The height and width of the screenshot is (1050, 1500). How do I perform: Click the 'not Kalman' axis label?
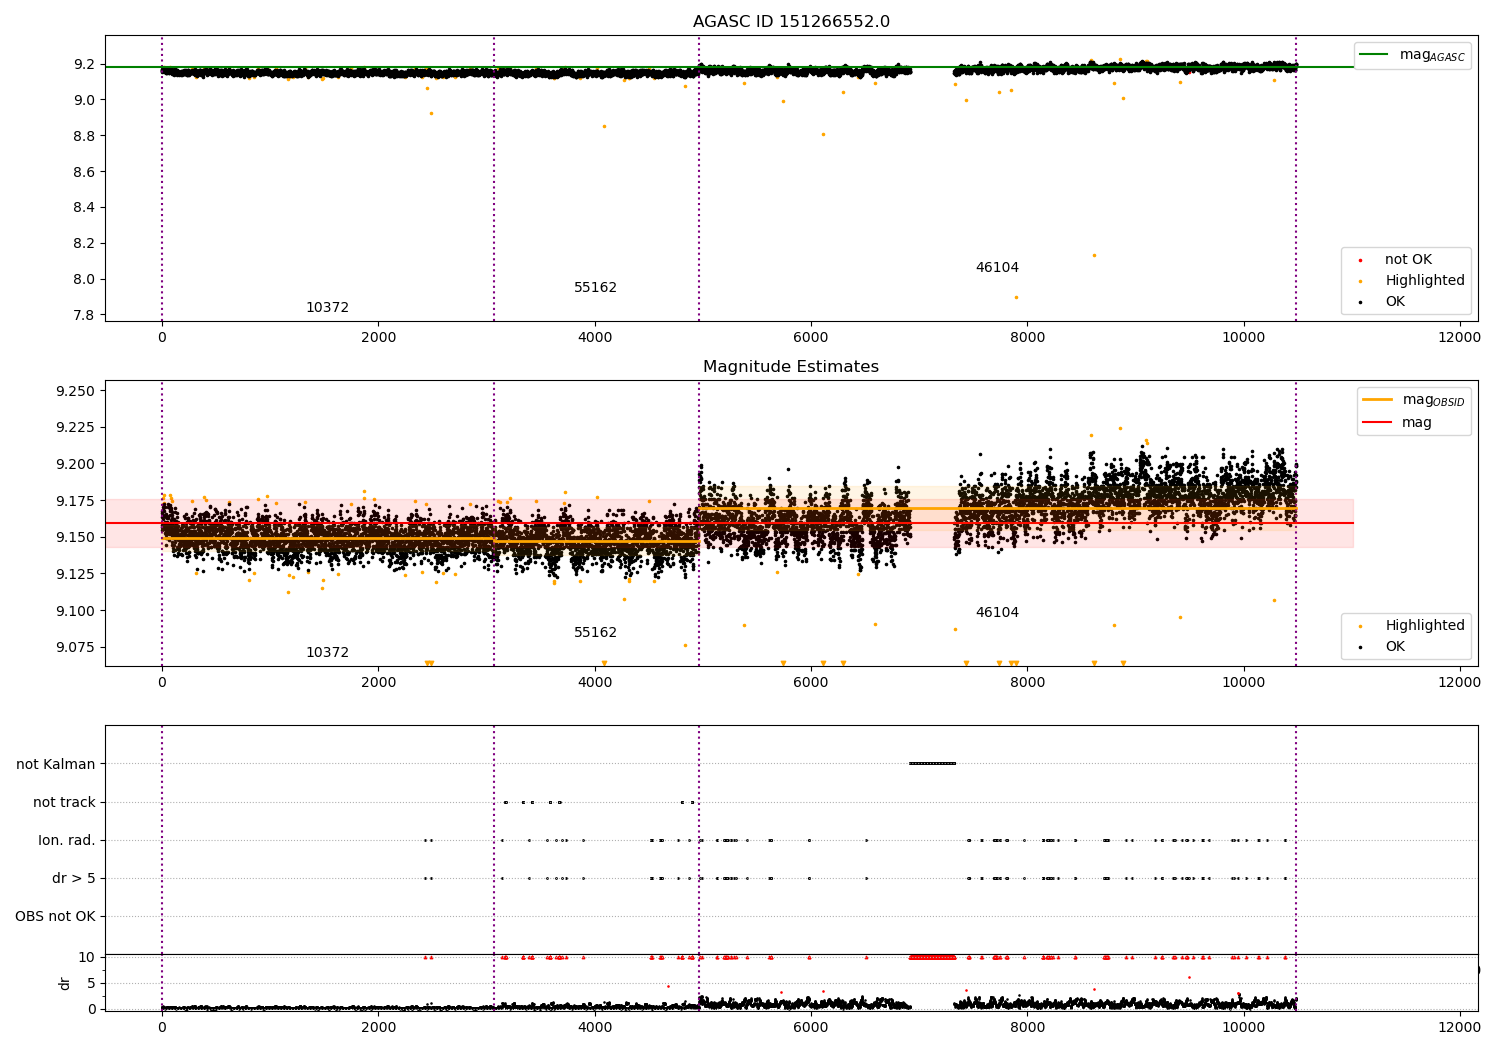(56, 765)
